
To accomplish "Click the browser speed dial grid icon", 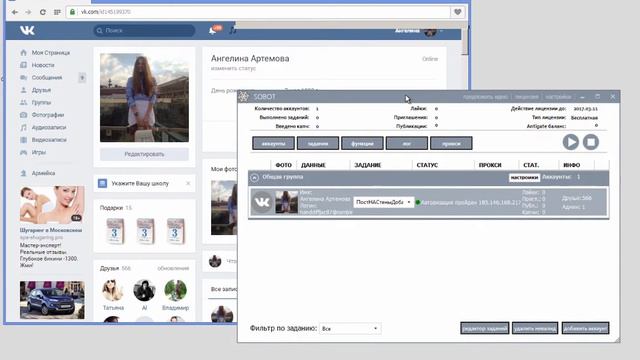I will (x=57, y=12).
